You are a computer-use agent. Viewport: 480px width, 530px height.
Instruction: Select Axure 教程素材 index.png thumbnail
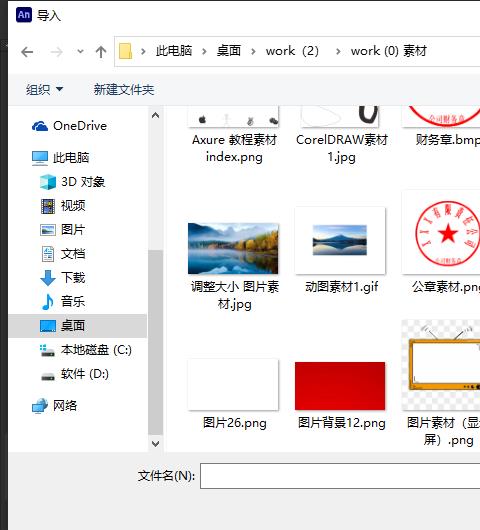[x=234, y=117]
